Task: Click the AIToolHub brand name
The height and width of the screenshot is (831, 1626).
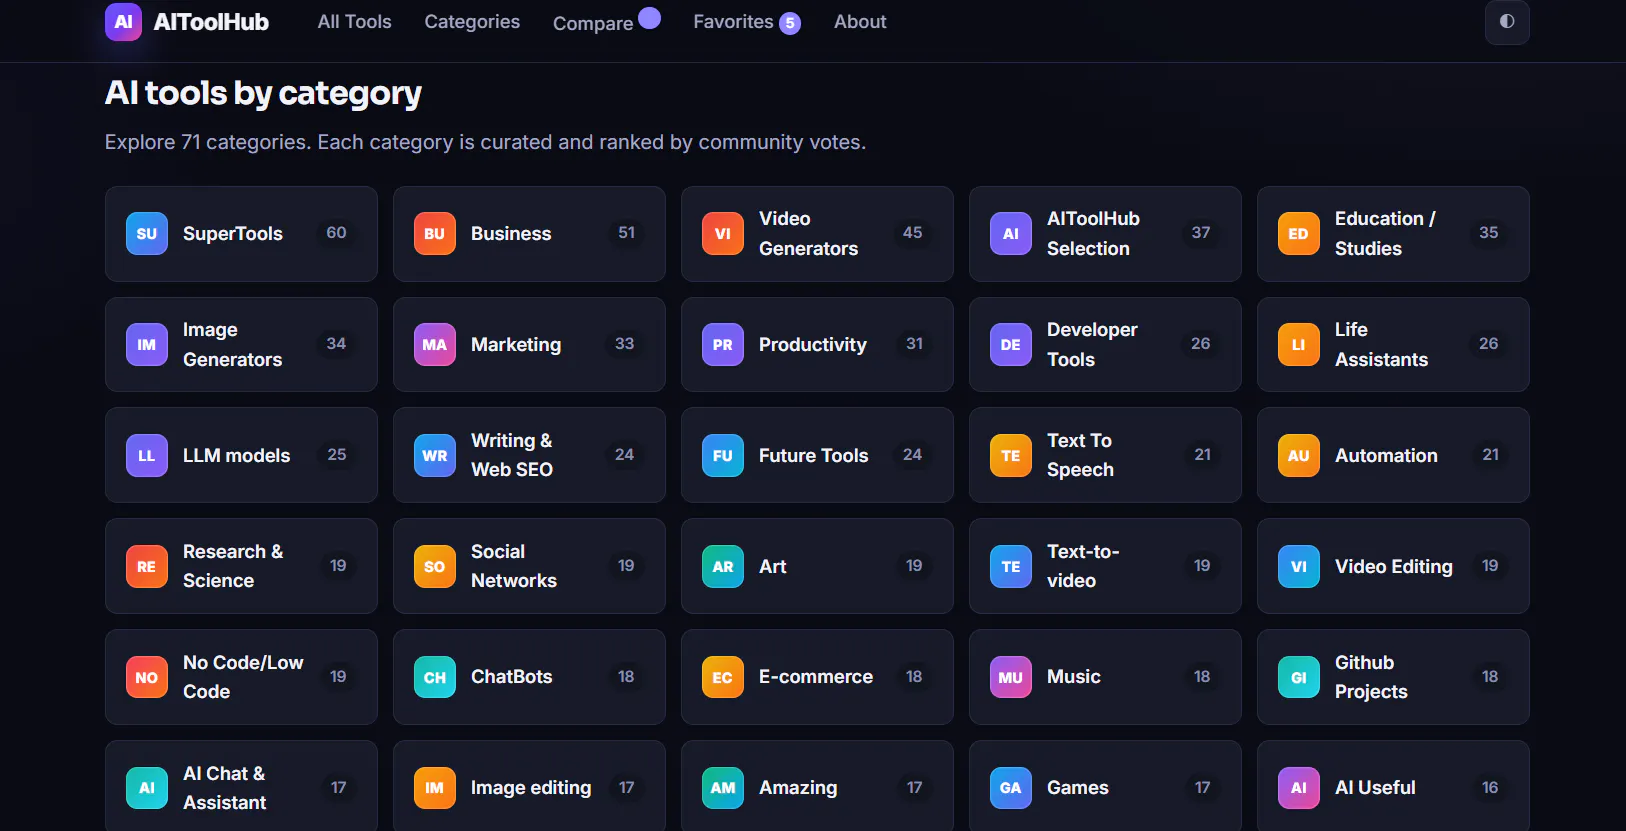Action: 211,22
